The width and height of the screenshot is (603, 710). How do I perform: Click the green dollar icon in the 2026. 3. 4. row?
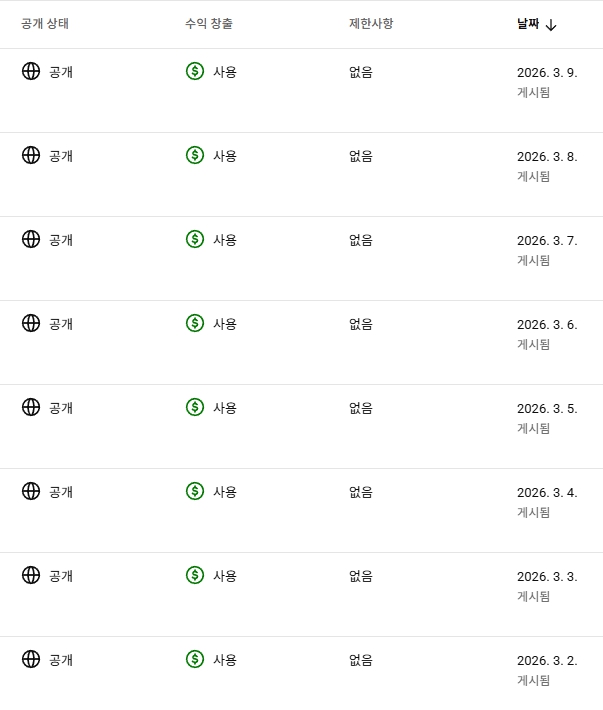[x=195, y=491]
